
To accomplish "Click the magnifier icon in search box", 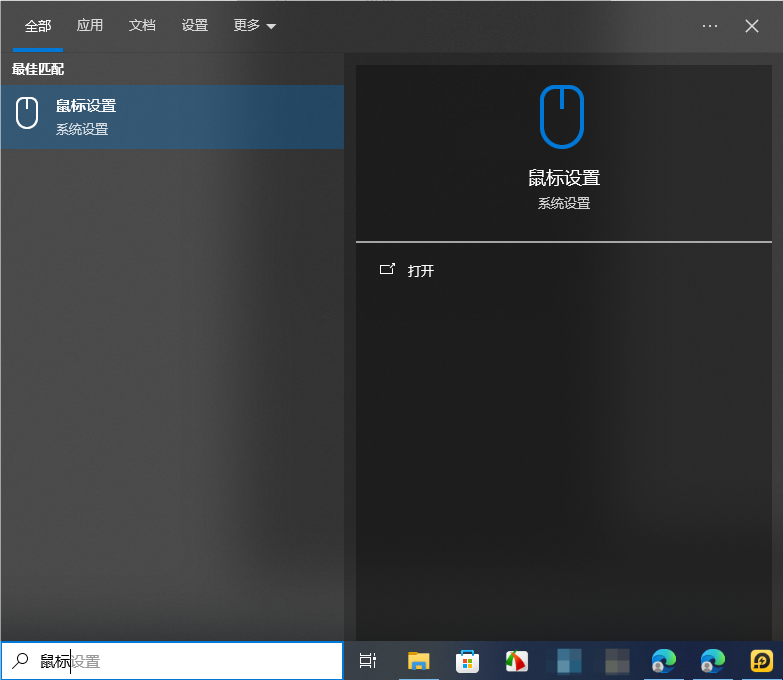I will [20, 661].
